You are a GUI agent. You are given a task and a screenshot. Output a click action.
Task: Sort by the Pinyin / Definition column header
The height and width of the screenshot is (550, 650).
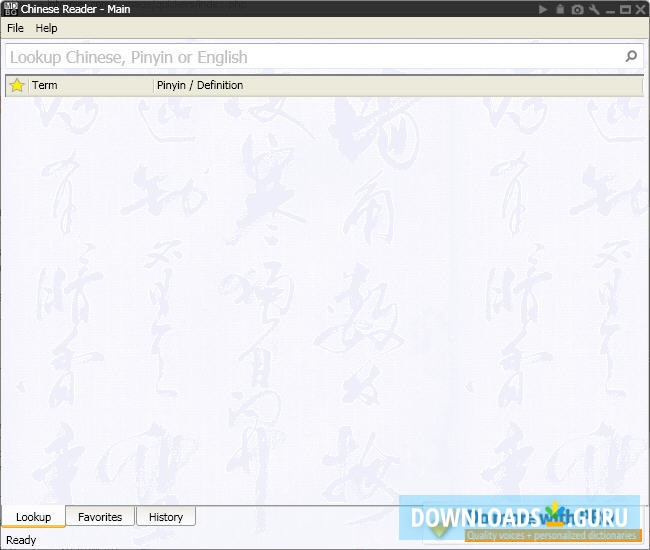(398, 85)
